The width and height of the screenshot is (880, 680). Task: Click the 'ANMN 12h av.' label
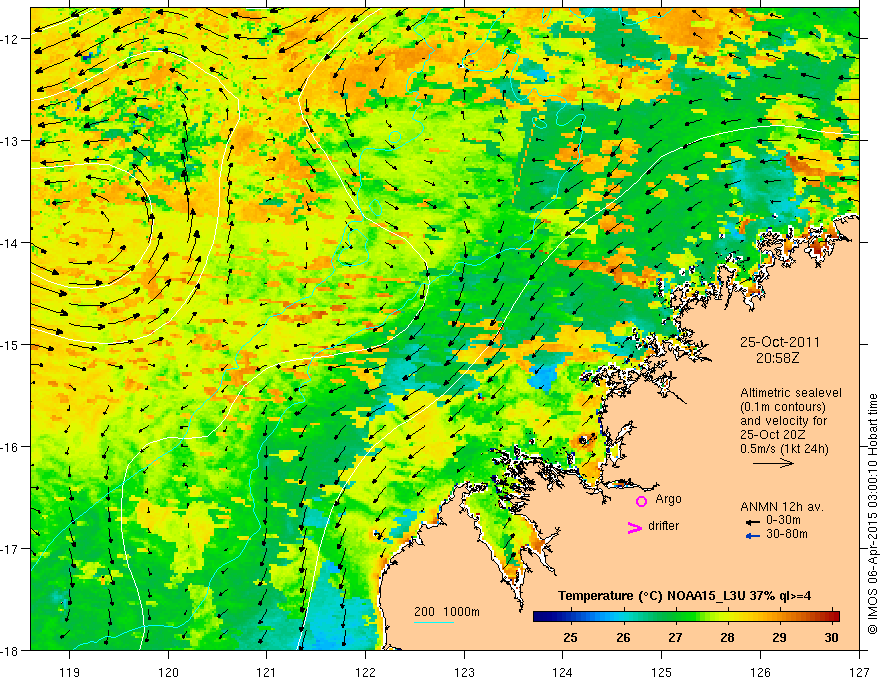(782, 507)
